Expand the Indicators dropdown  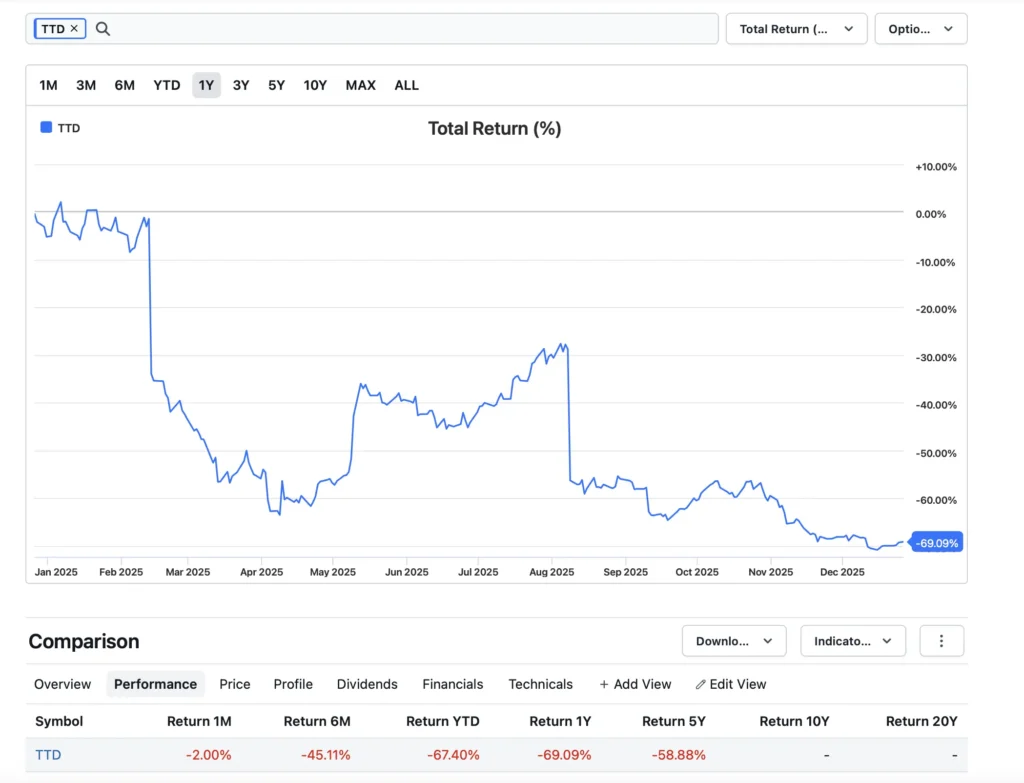click(x=852, y=641)
